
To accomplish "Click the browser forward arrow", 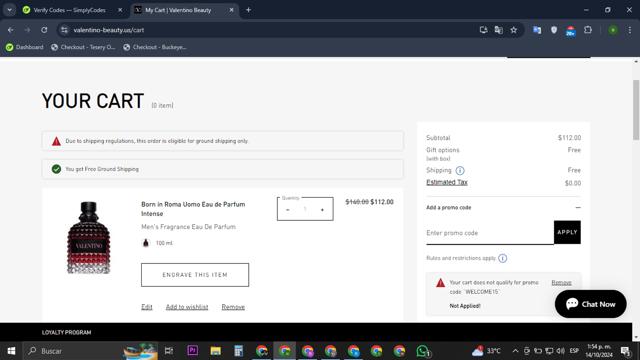I will [27, 30].
